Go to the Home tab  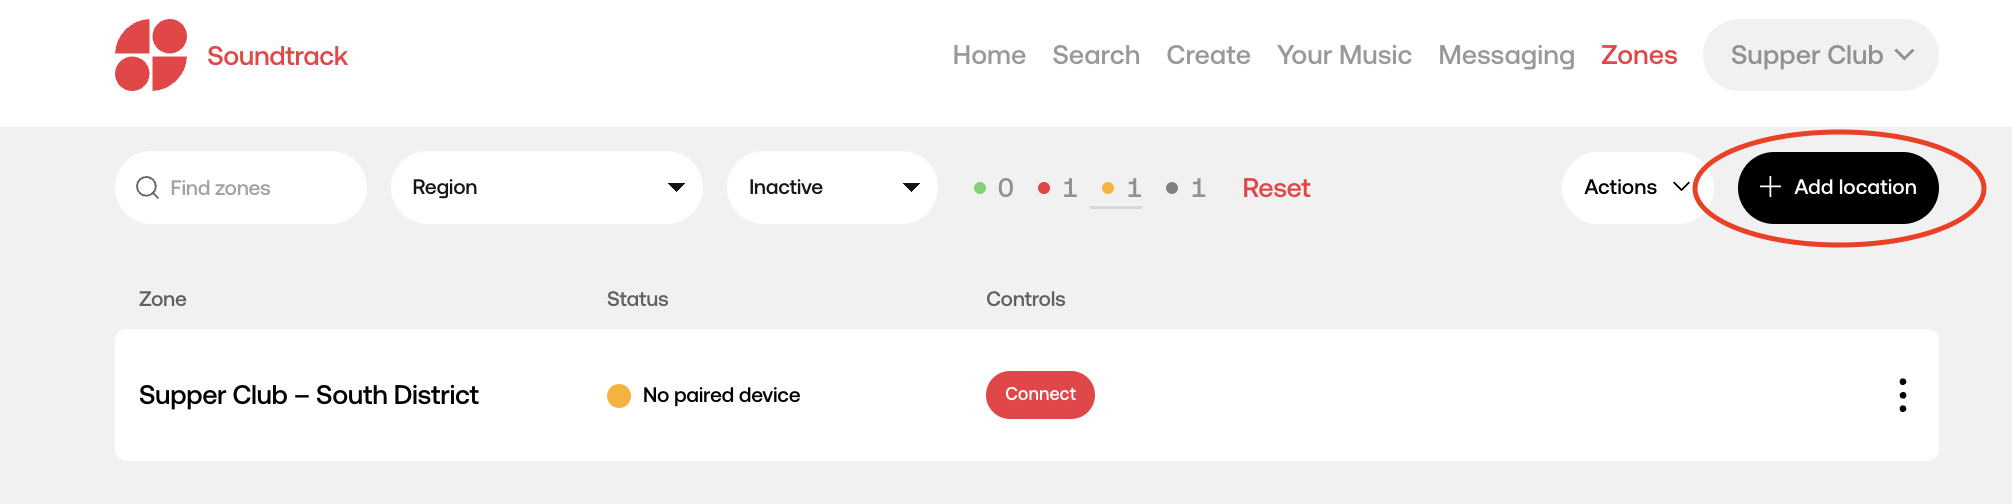coord(989,55)
